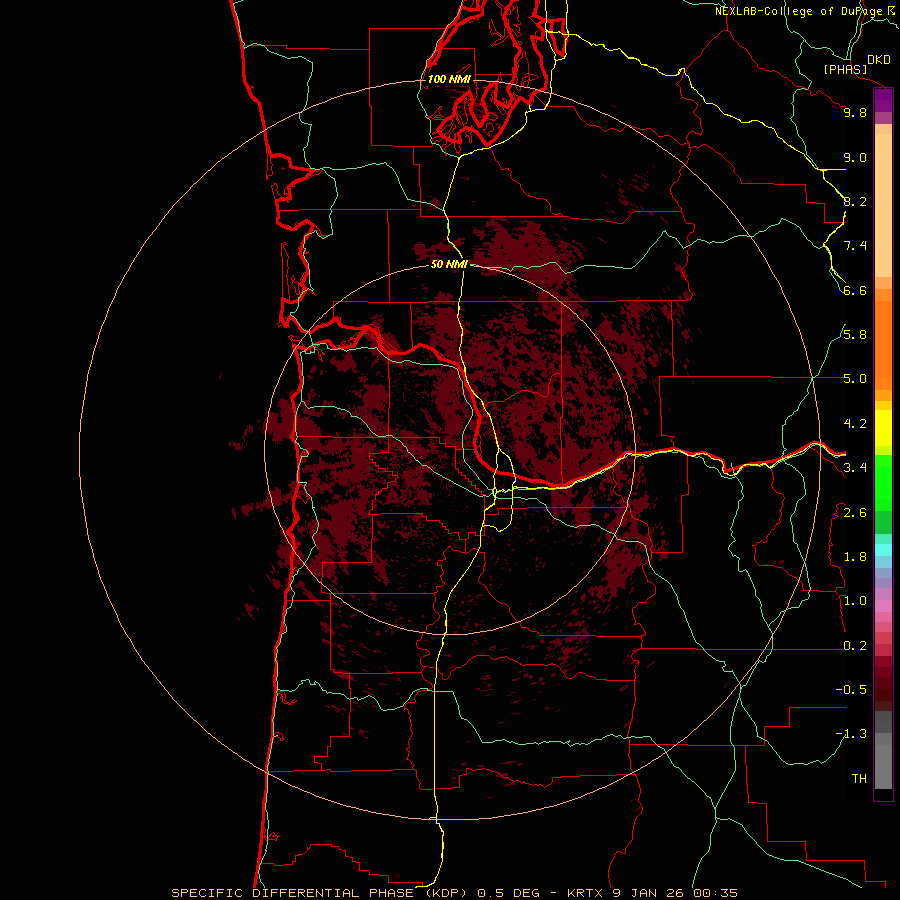Screen dimensions: 900x900
Task: Click the -1.3 legend value label
Action: point(851,734)
